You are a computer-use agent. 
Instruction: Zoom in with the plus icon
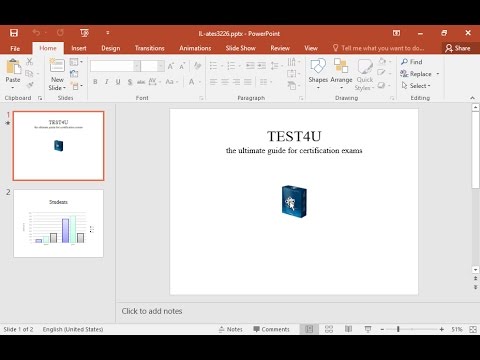click(x=442, y=329)
